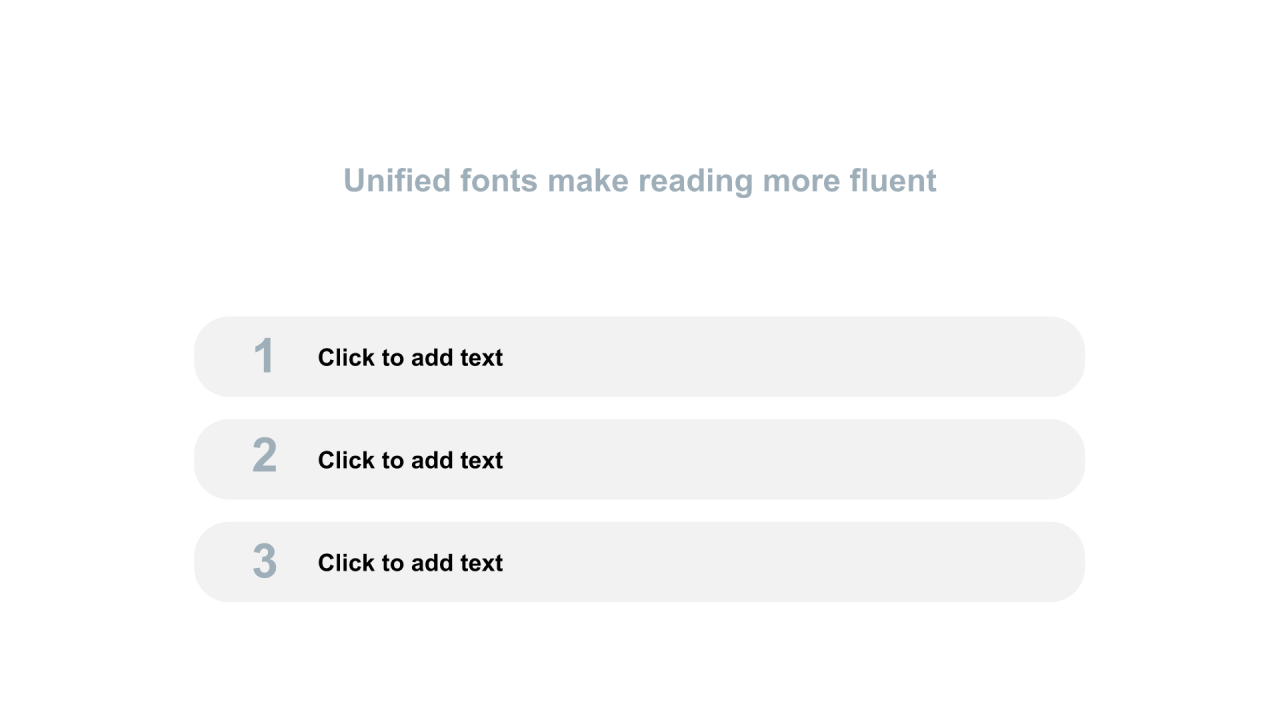1280x720 pixels.
Task: Select the empty gray area of bar 3
Action: pos(790,562)
